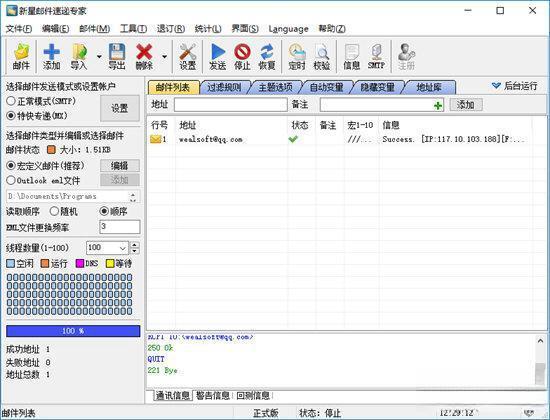Open the 退订(R) menu

171,29
